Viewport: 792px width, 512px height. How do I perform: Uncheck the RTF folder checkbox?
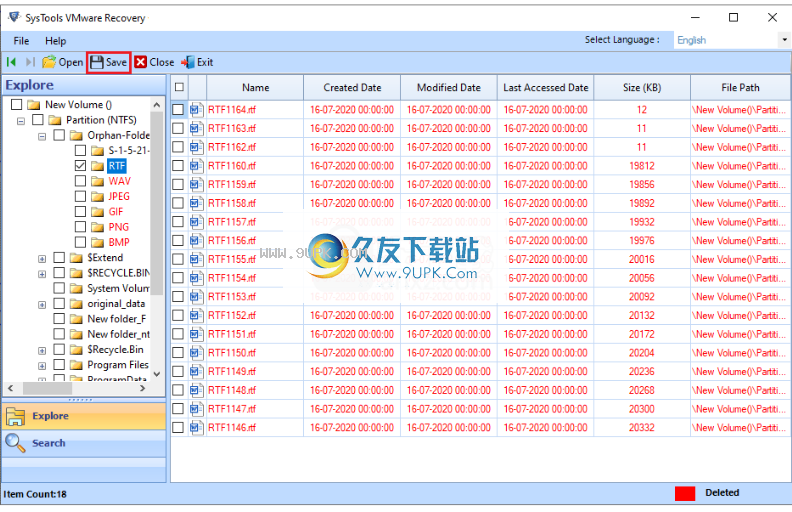point(80,165)
